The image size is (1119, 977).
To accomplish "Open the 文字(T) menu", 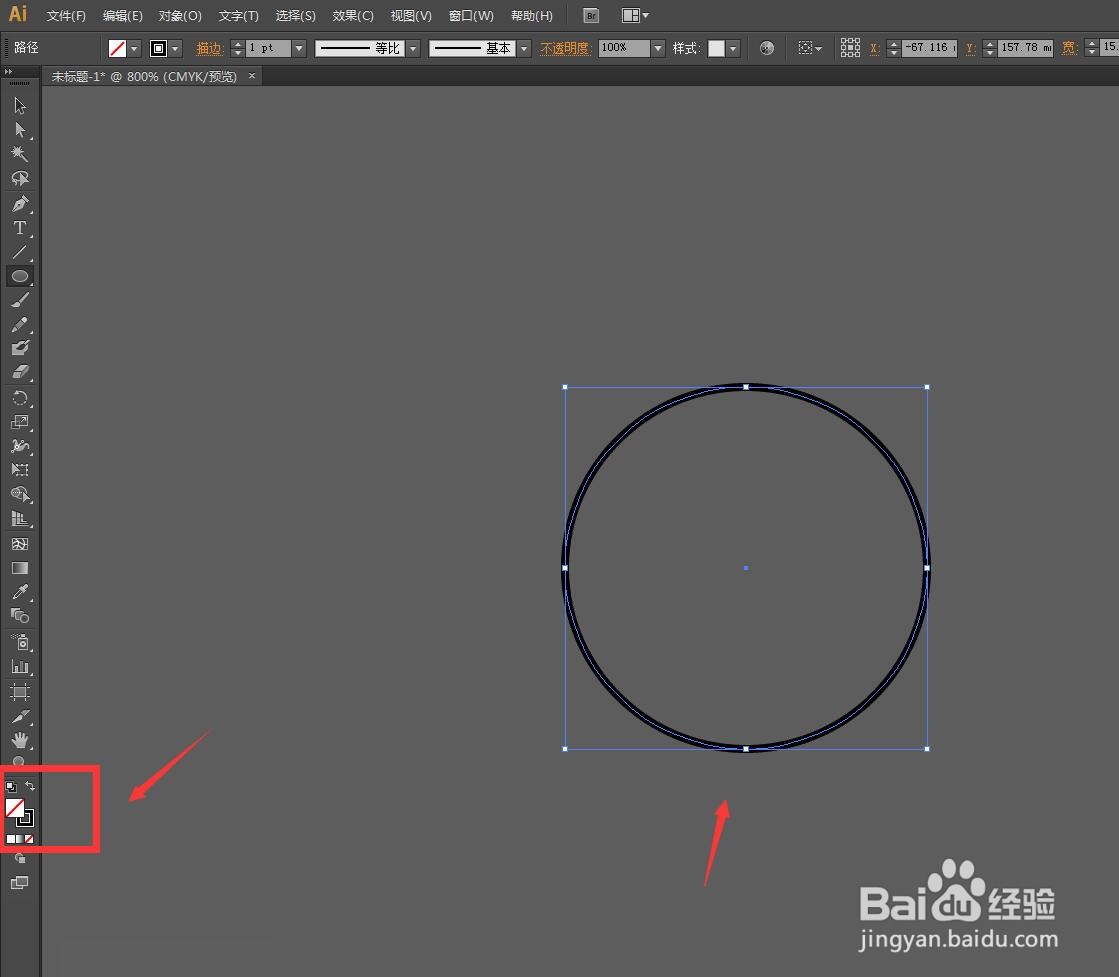I will pyautogui.click(x=238, y=16).
